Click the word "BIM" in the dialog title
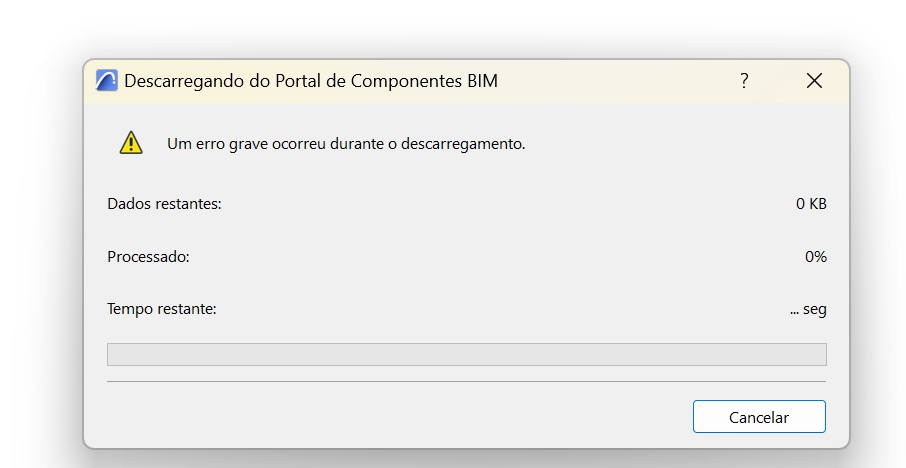Viewport: 906px width, 468px height. (482, 82)
